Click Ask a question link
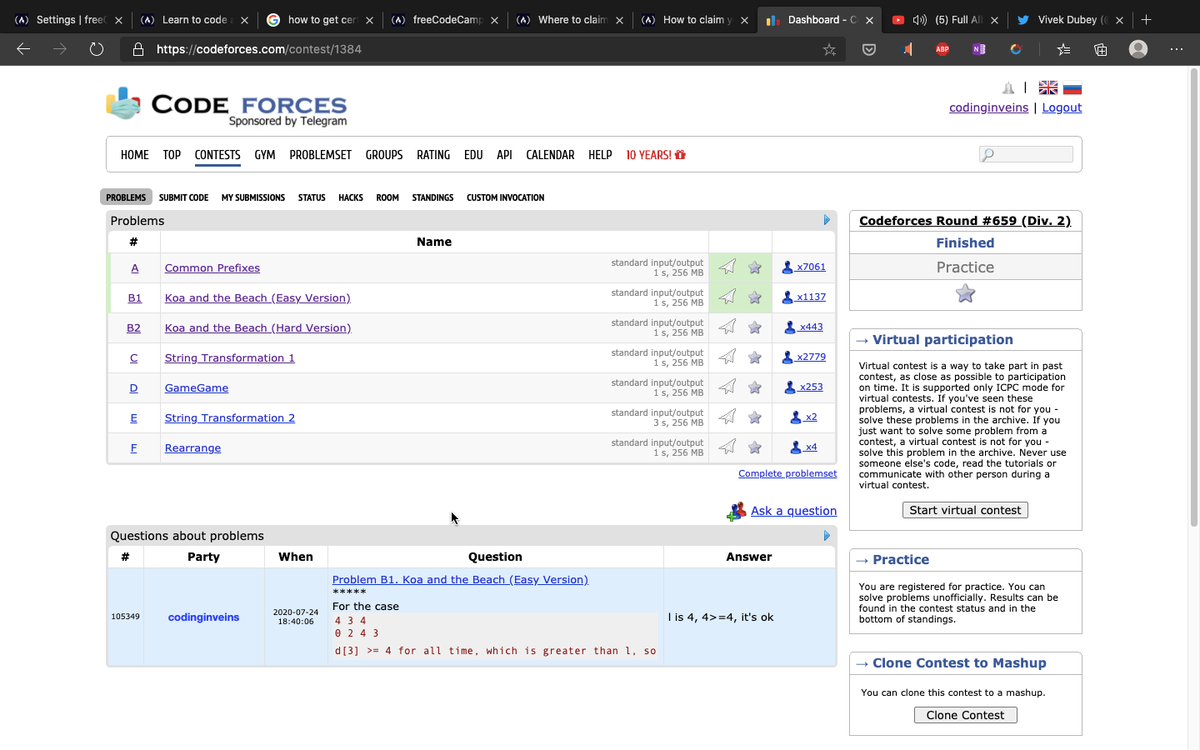Viewport: 1200px width, 750px height. 794,510
